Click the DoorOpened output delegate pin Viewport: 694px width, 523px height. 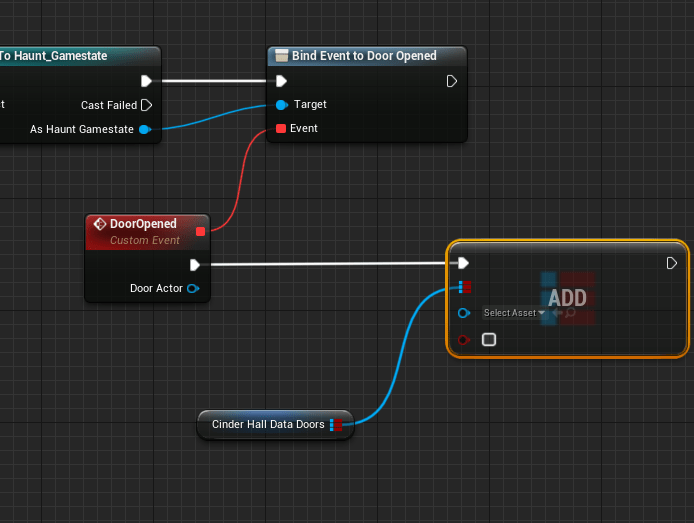(x=200, y=232)
